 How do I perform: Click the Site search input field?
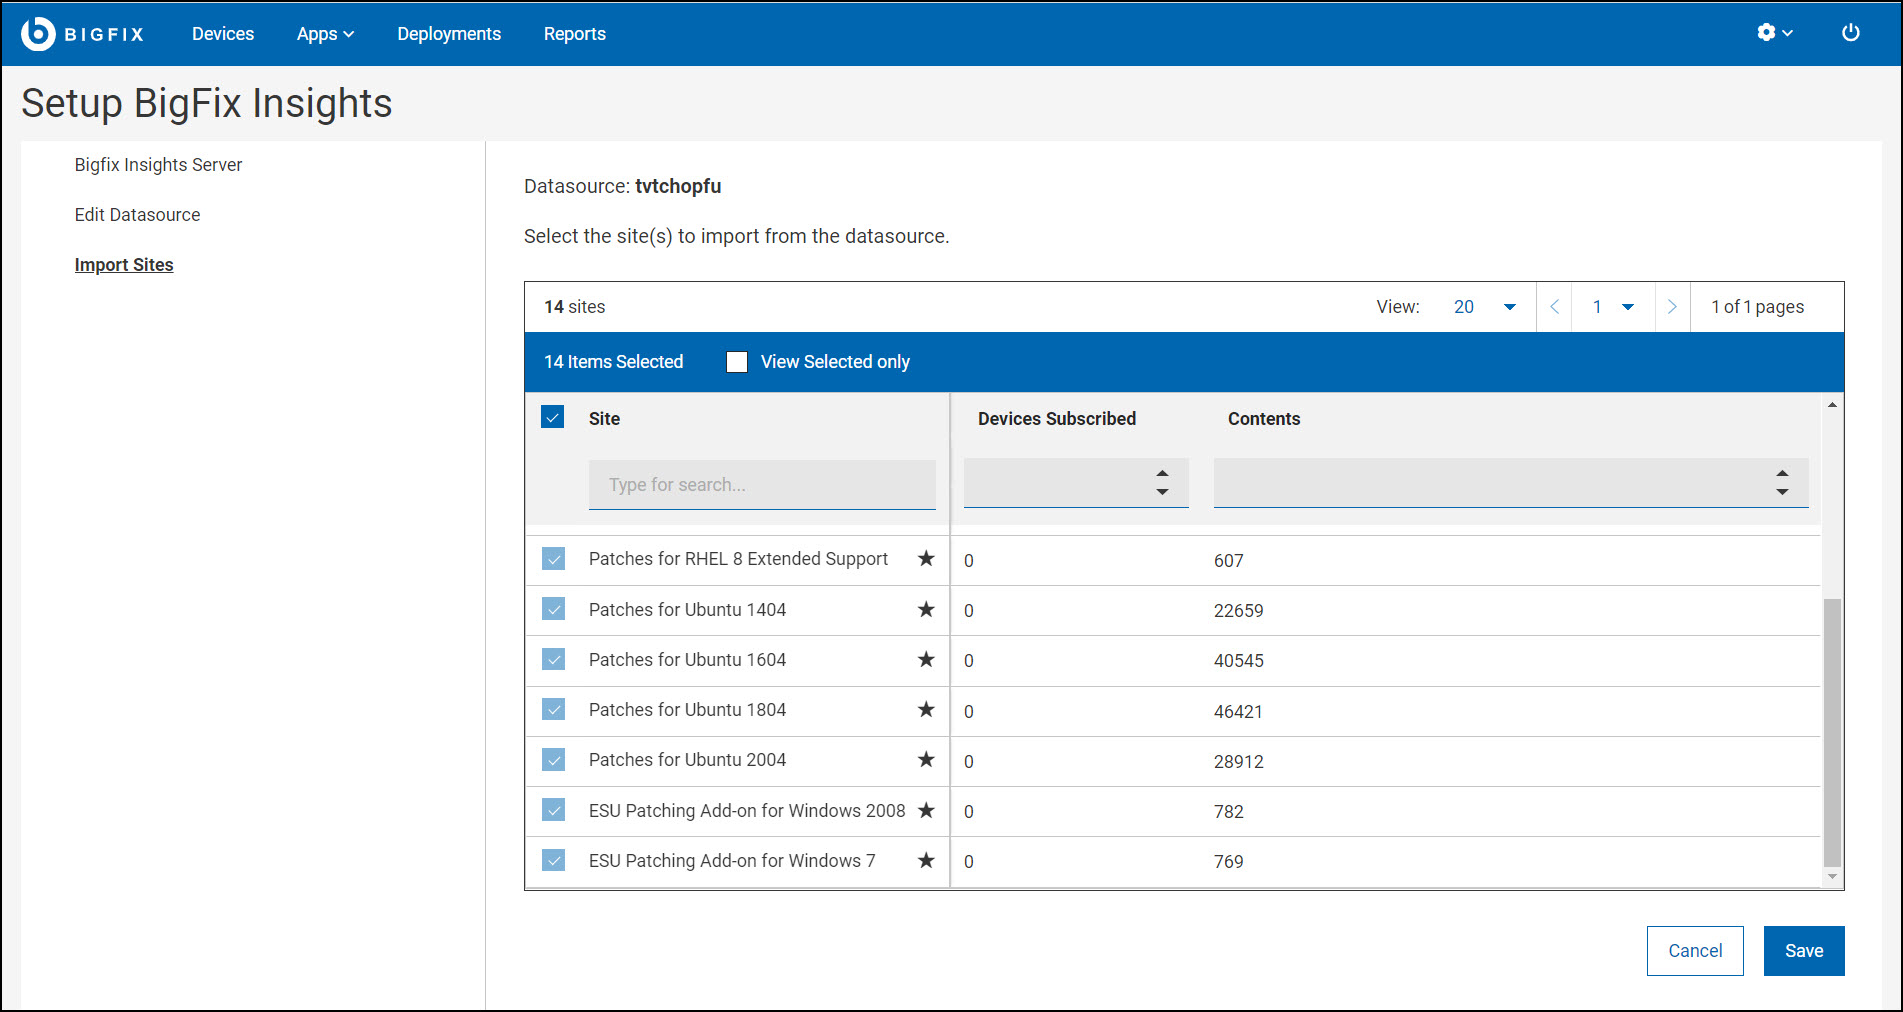coord(761,485)
